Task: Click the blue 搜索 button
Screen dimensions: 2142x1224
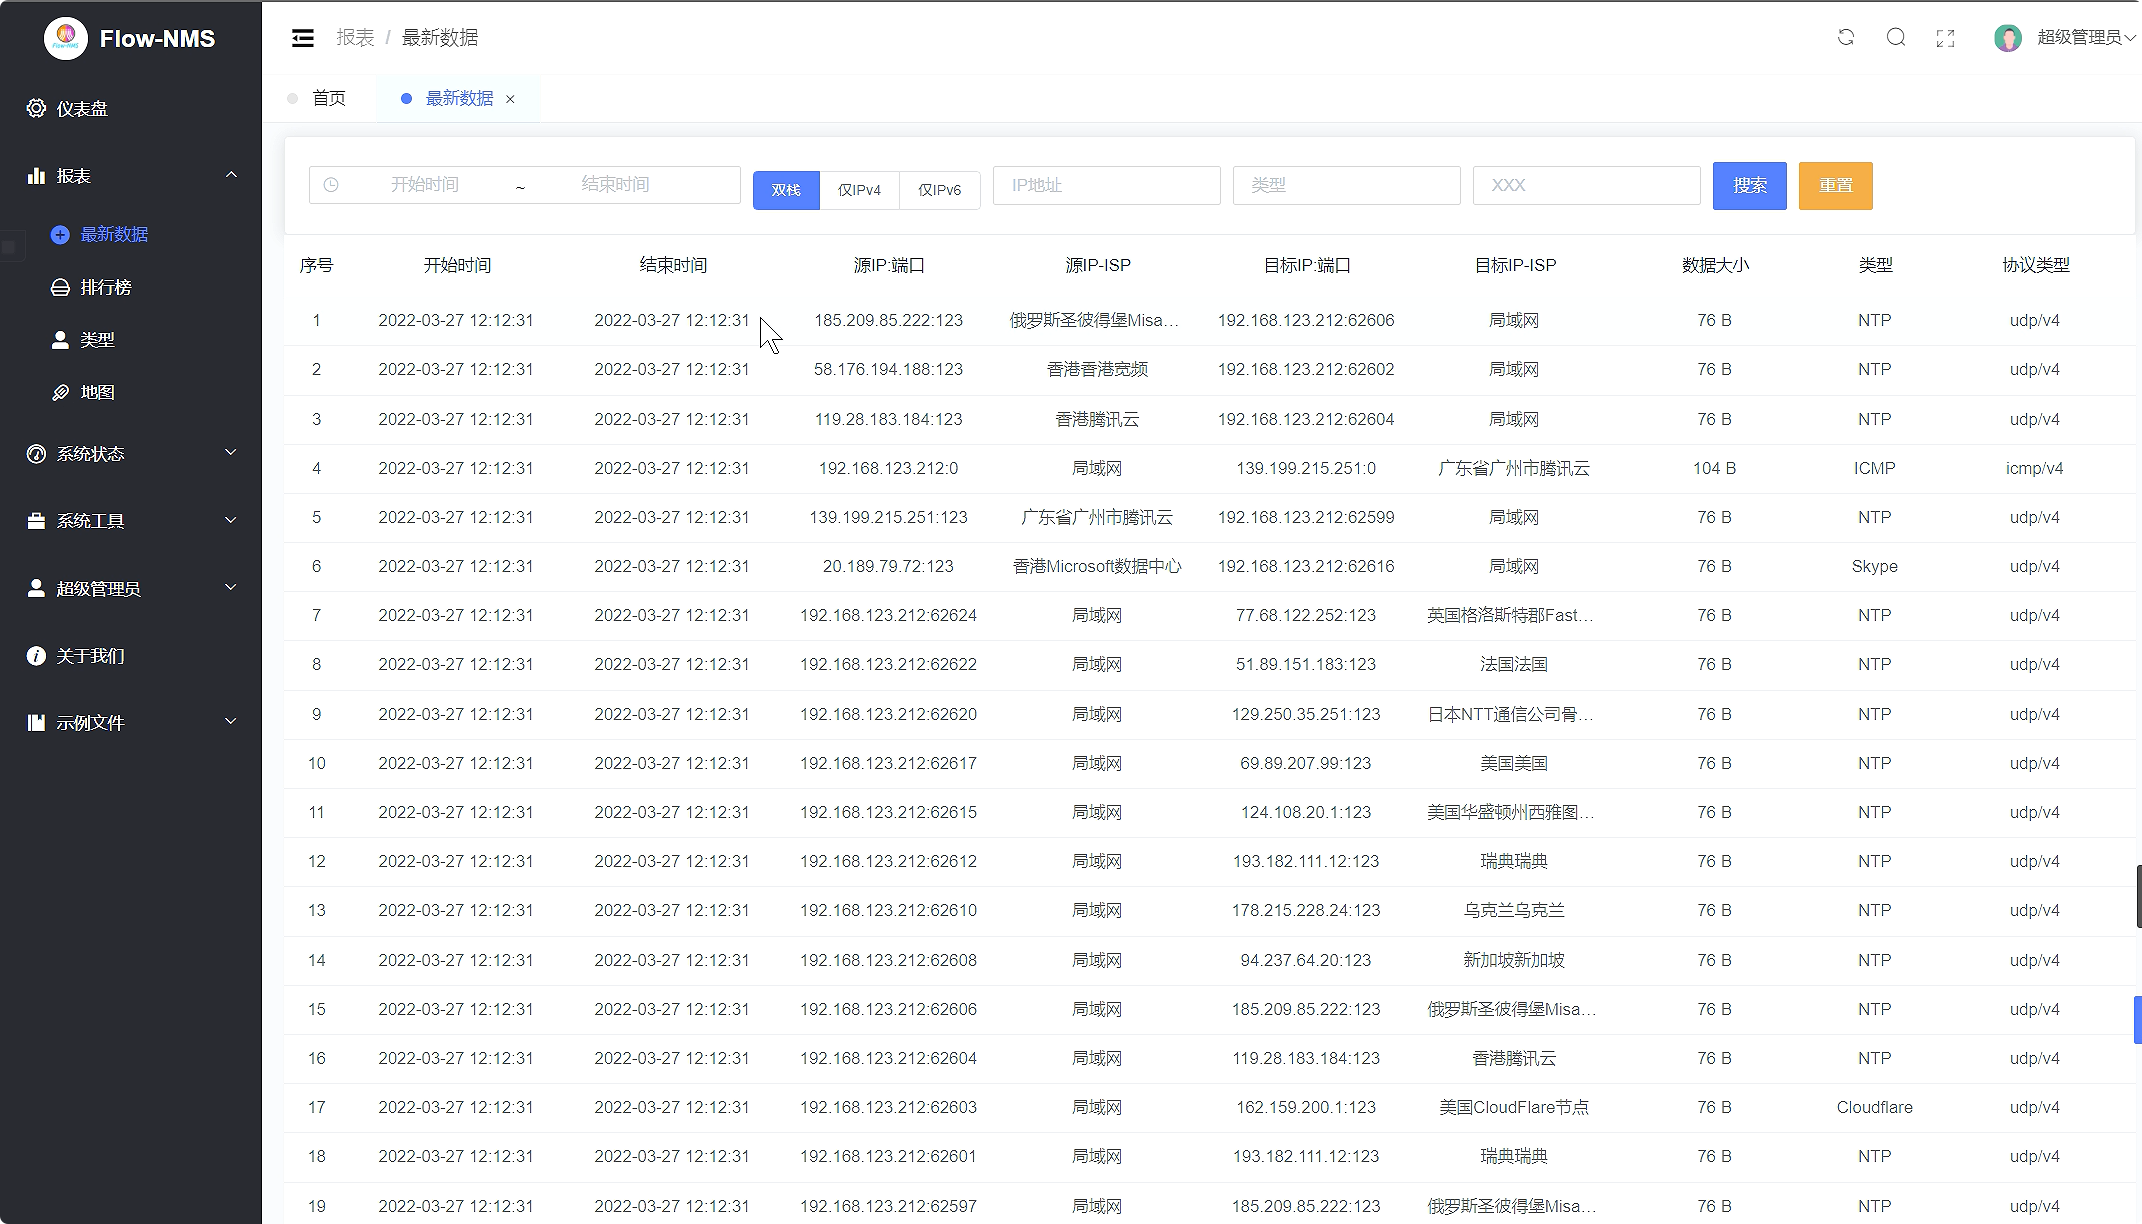Action: coord(1749,186)
